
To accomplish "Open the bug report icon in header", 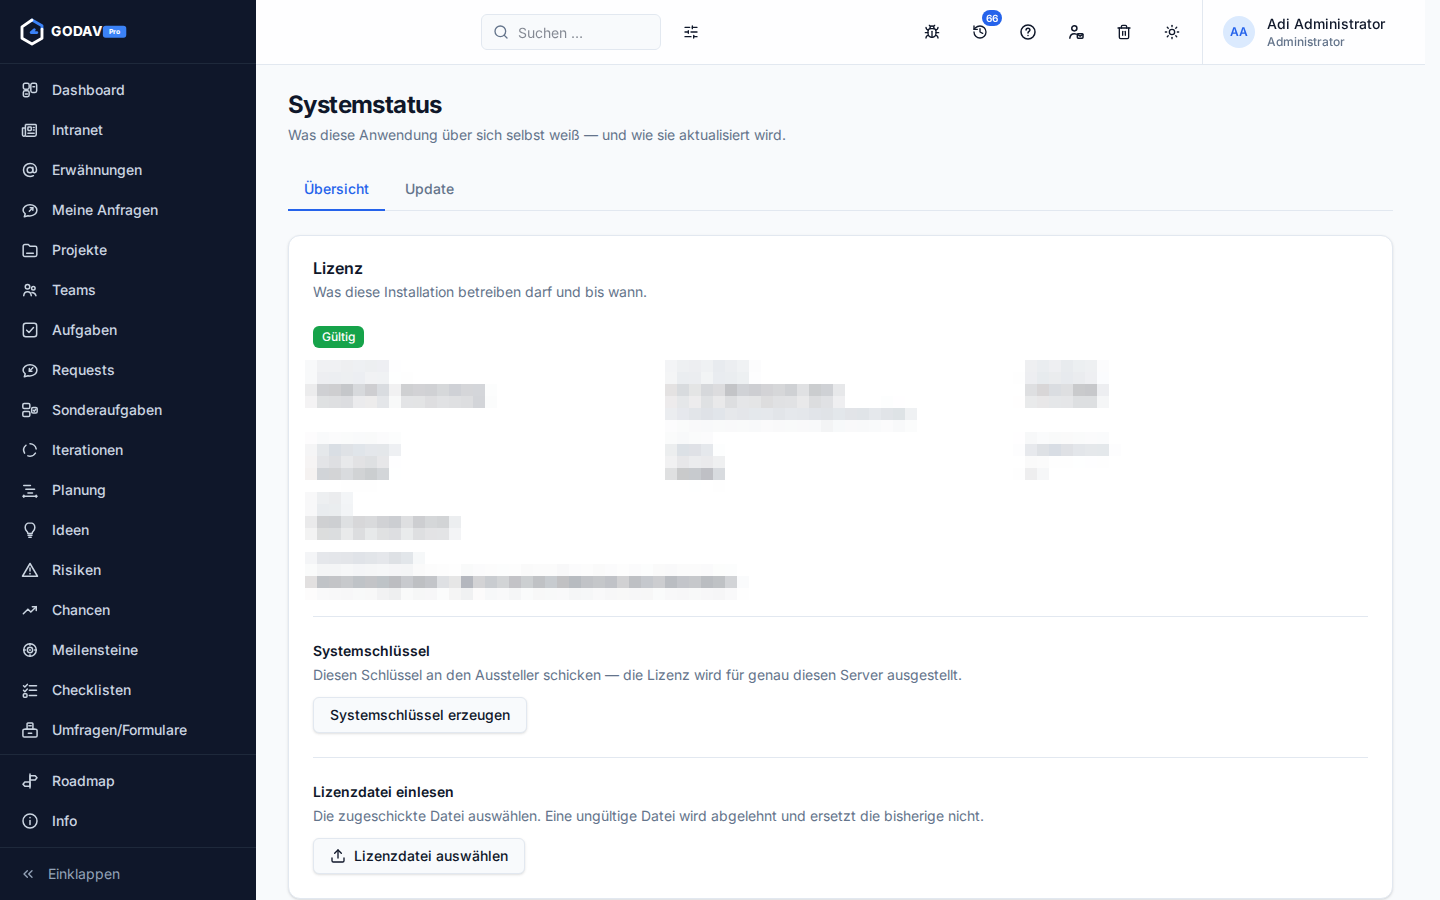I will tap(932, 32).
